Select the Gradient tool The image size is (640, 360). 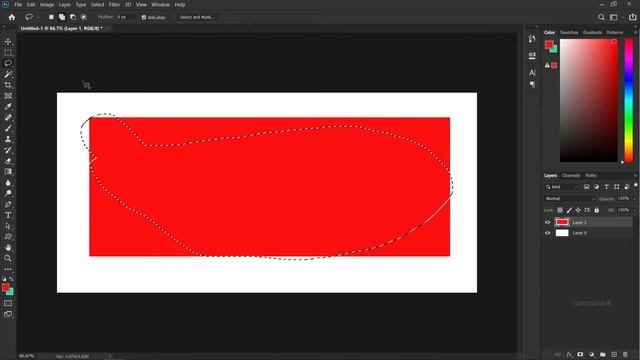coord(8,171)
